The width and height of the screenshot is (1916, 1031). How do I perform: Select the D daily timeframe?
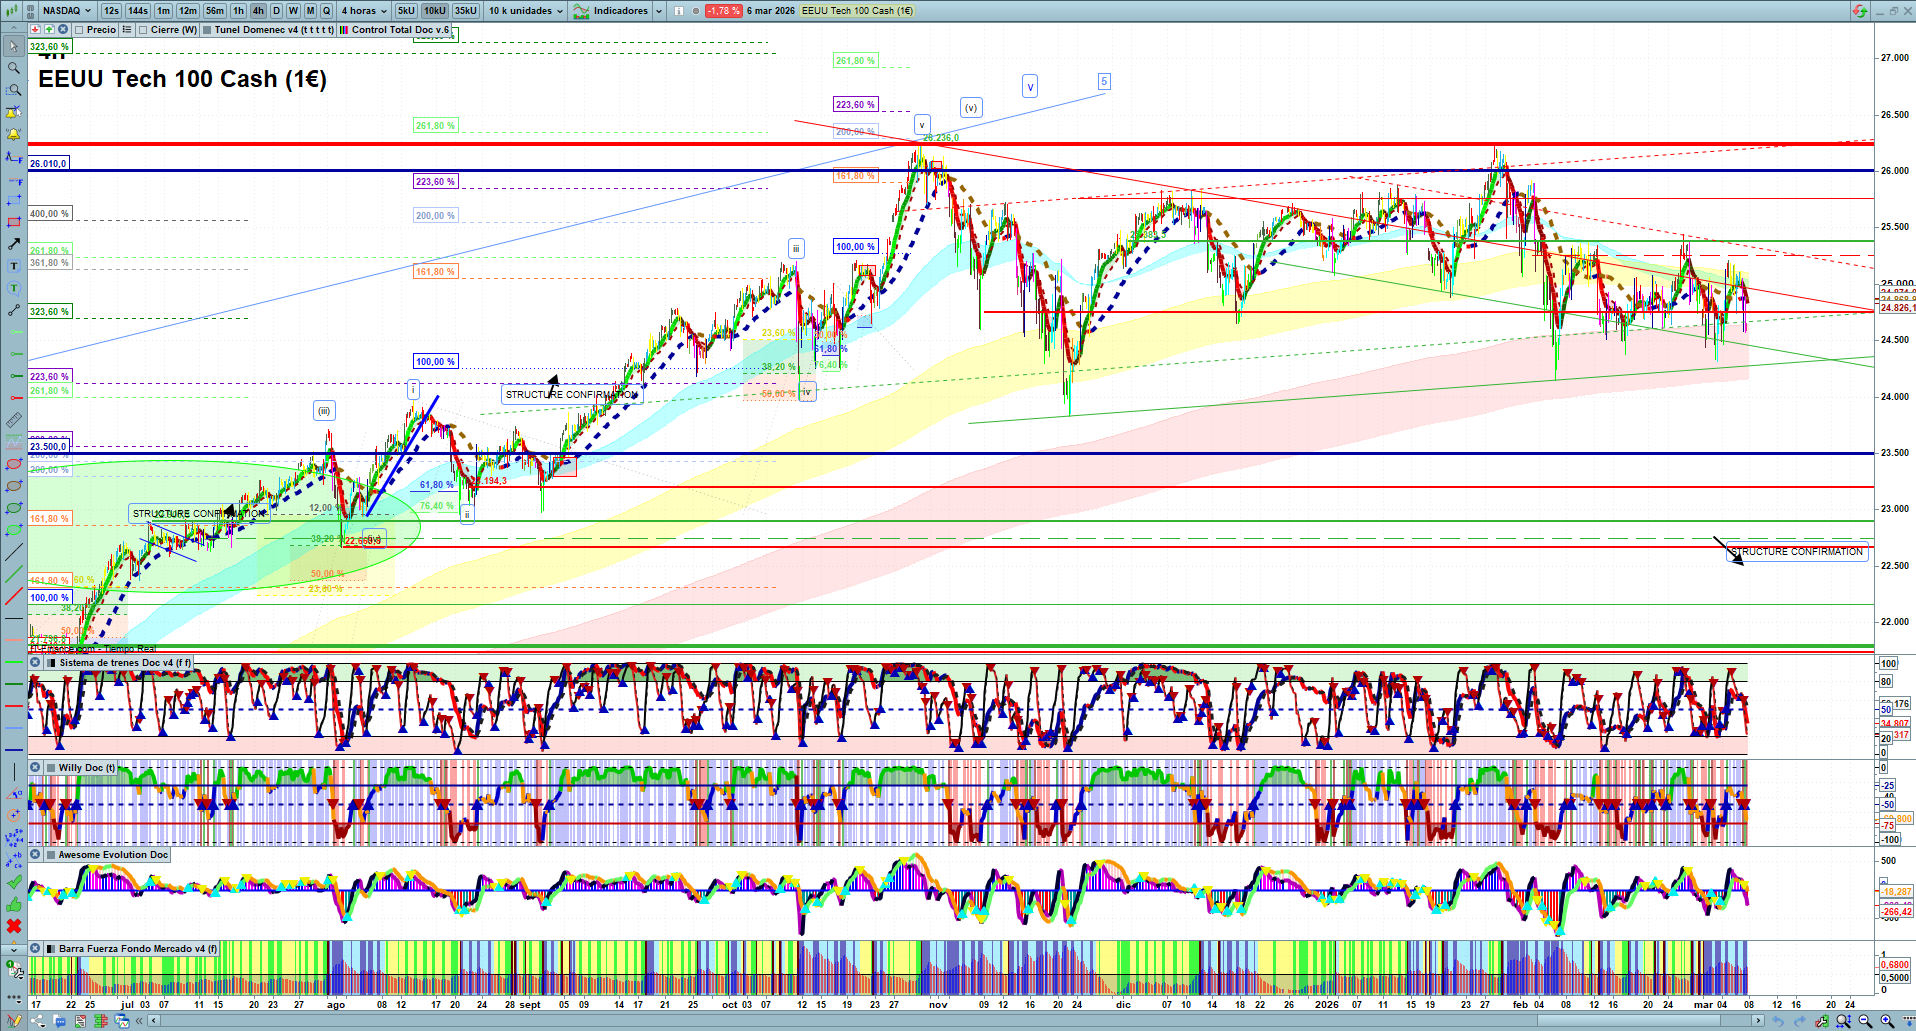click(276, 11)
